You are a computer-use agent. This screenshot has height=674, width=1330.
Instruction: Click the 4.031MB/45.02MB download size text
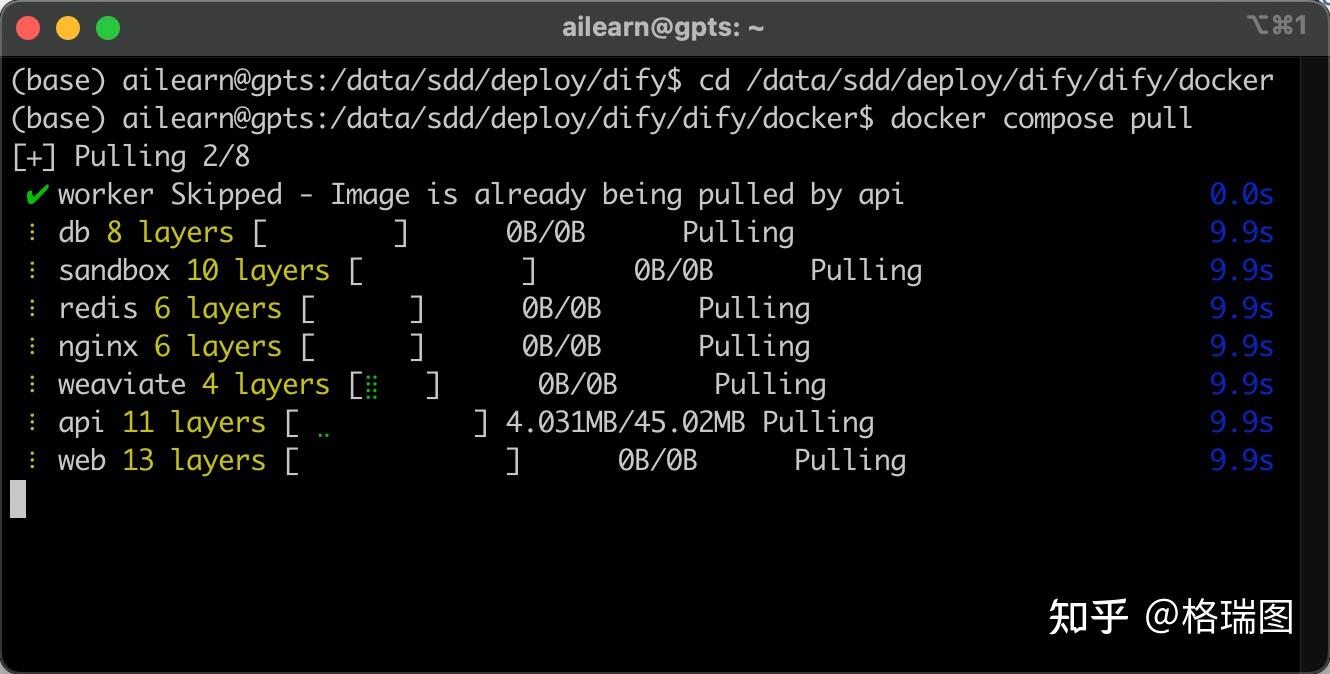[625, 423]
